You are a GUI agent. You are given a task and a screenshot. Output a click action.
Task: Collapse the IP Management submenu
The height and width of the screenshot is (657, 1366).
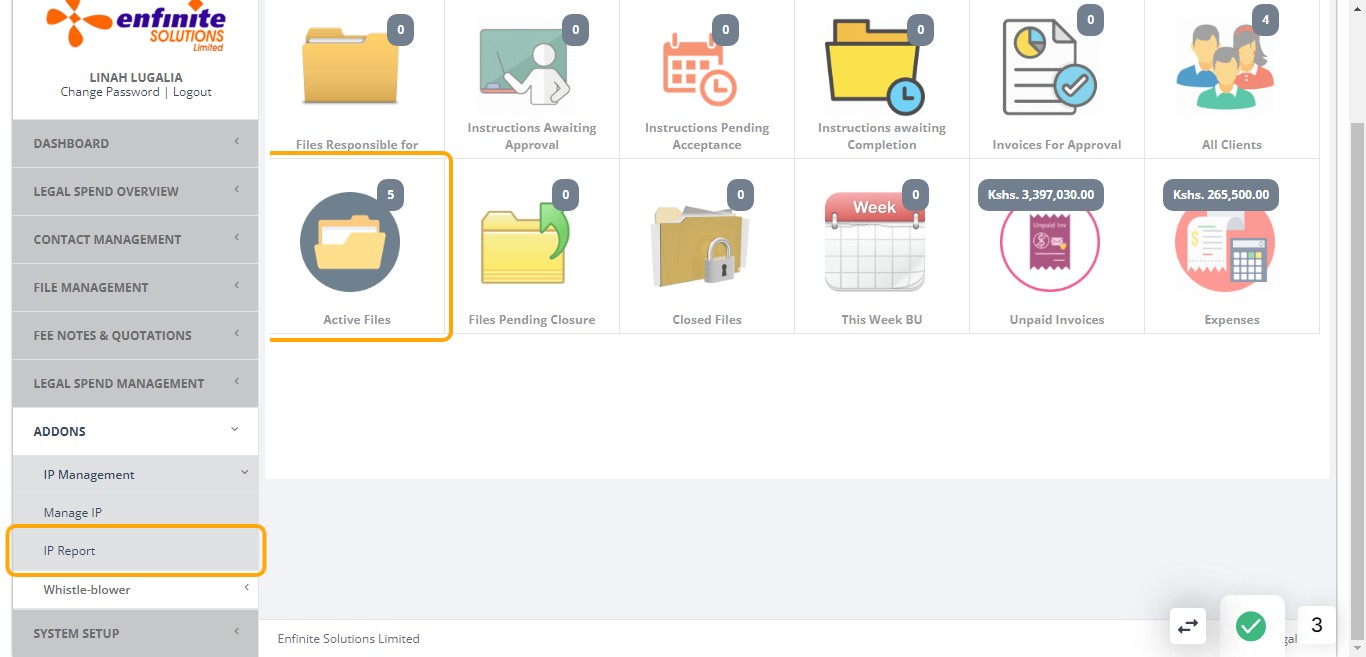pyautogui.click(x=135, y=475)
